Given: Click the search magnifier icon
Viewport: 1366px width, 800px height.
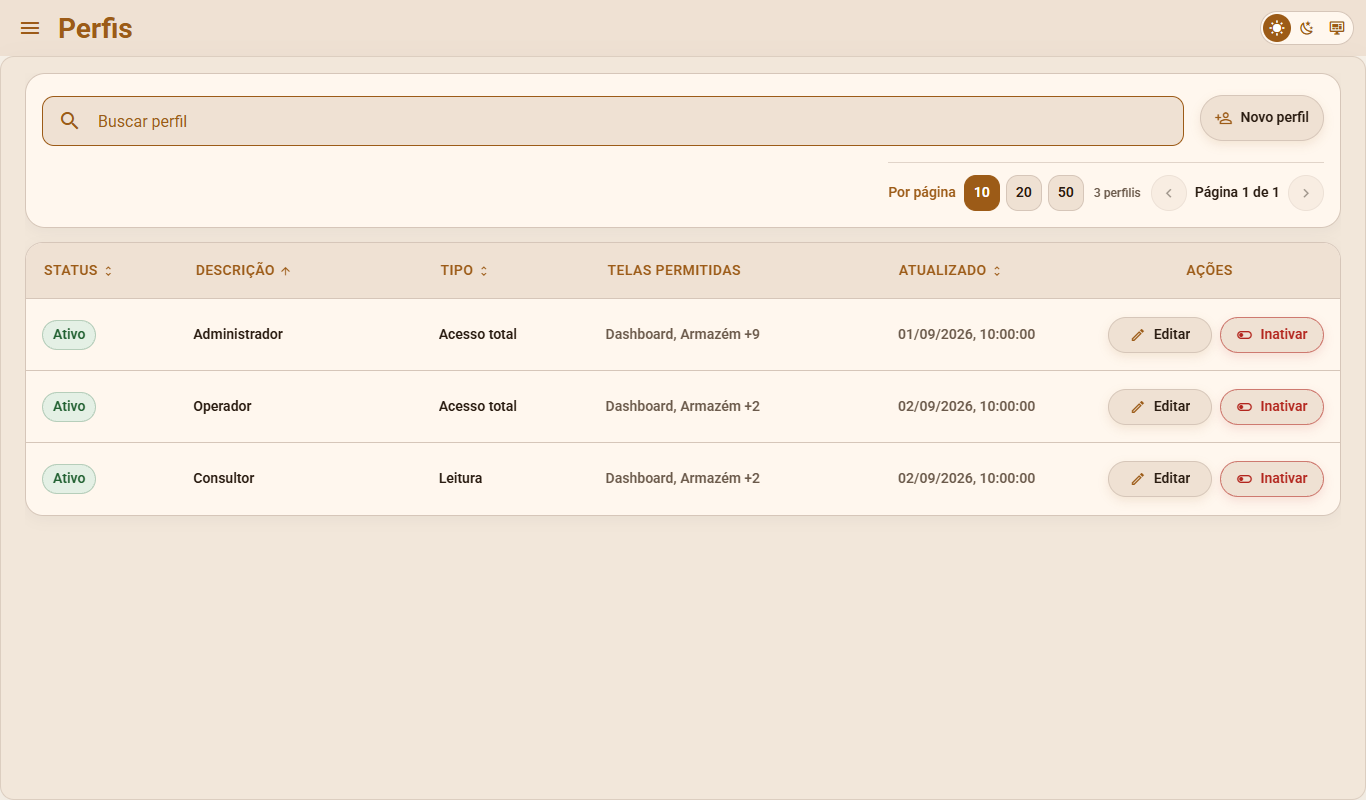Looking at the screenshot, I should [x=70, y=121].
